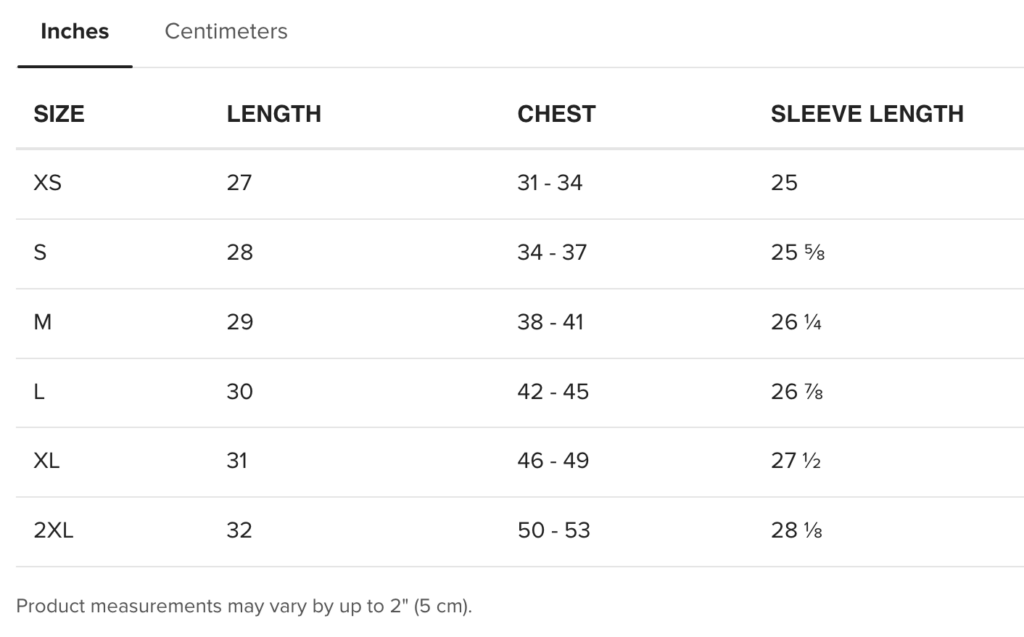
Task: Click chest value 31 - 34
Action: 550,183
